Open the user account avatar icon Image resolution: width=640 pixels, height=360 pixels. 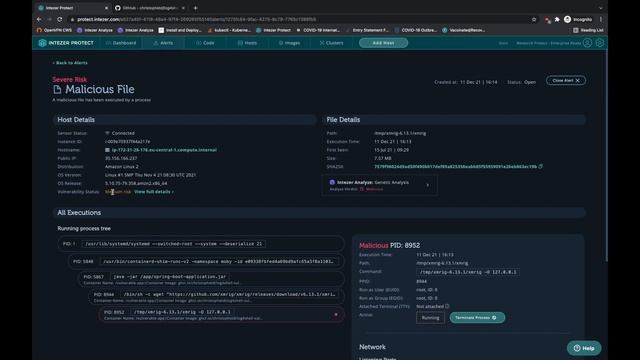click(x=587, y=43)
